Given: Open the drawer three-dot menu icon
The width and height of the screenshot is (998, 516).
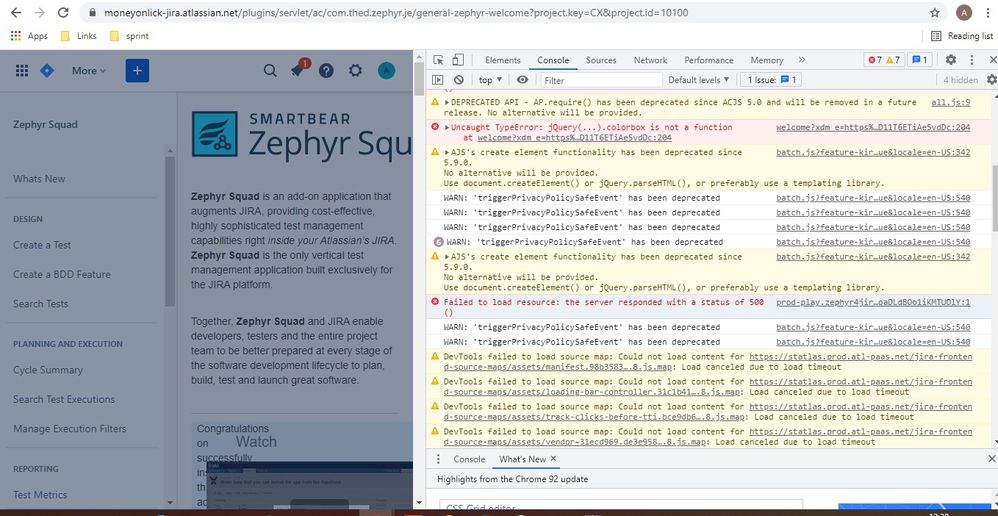Looking at the screenshot, I should (x=438, y=459).
